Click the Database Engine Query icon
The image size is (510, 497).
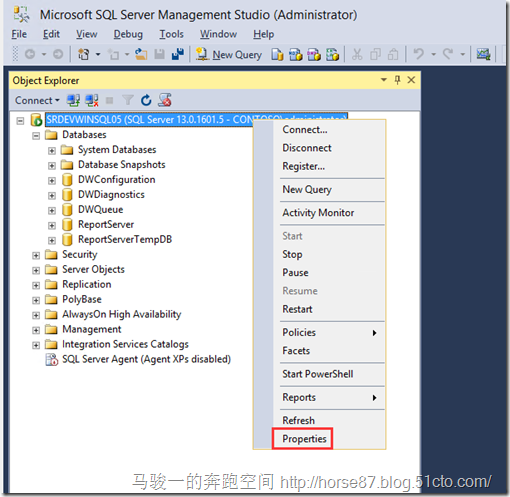pyautogui.click(x=277, y=54)
